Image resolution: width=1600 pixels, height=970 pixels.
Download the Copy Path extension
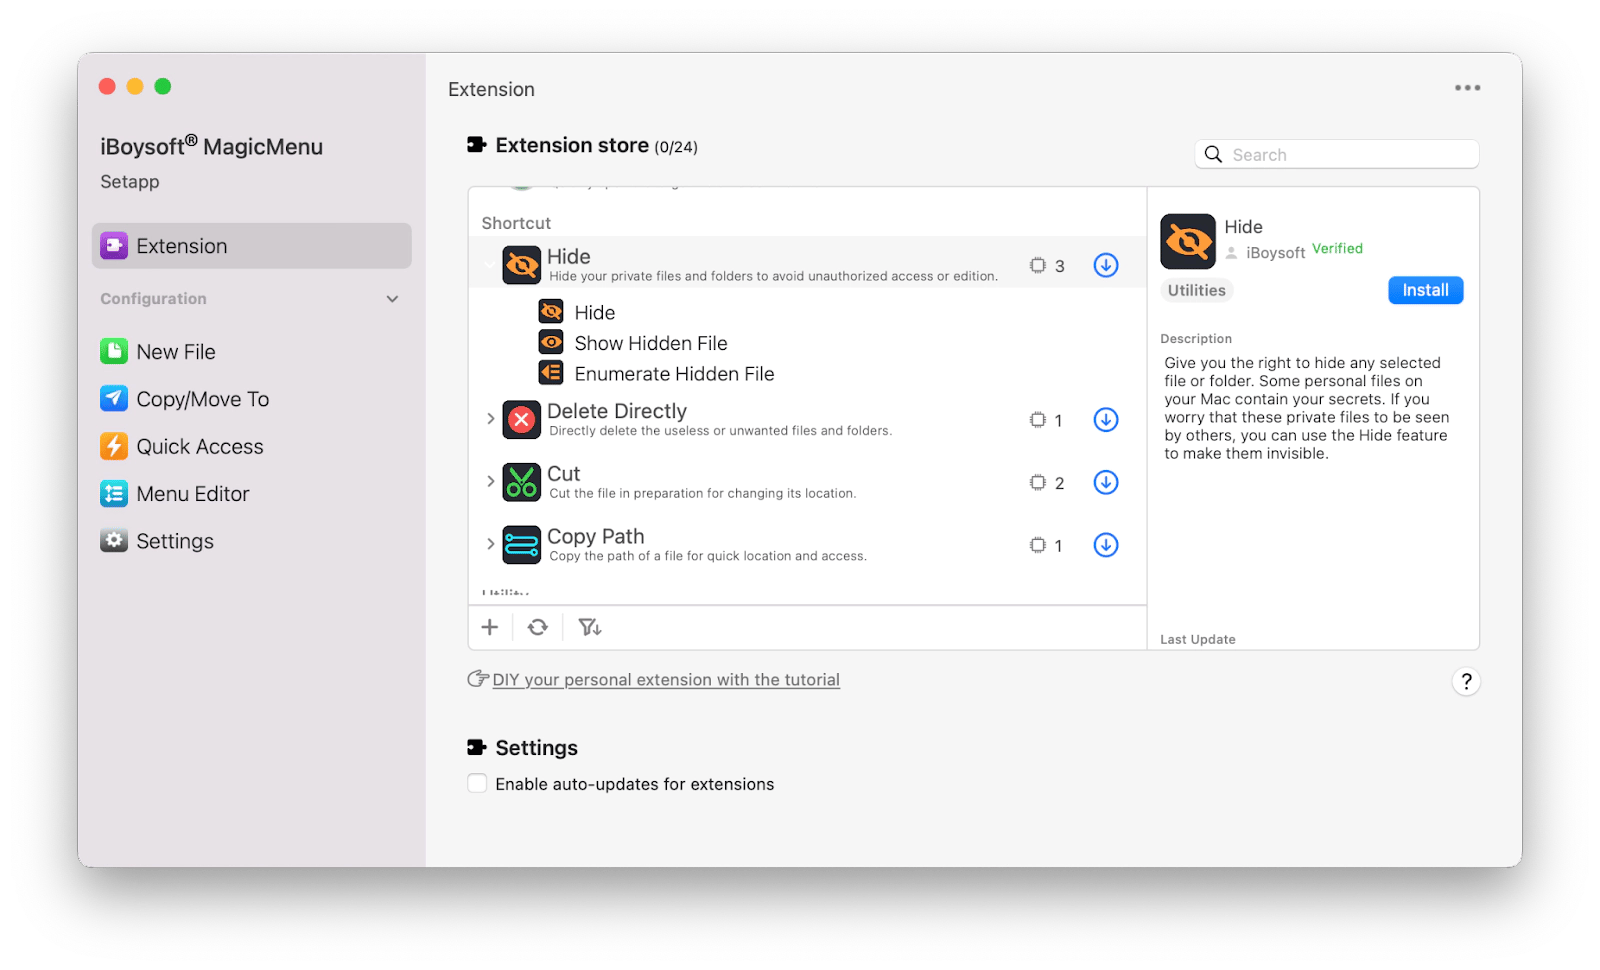(1106, 545)
